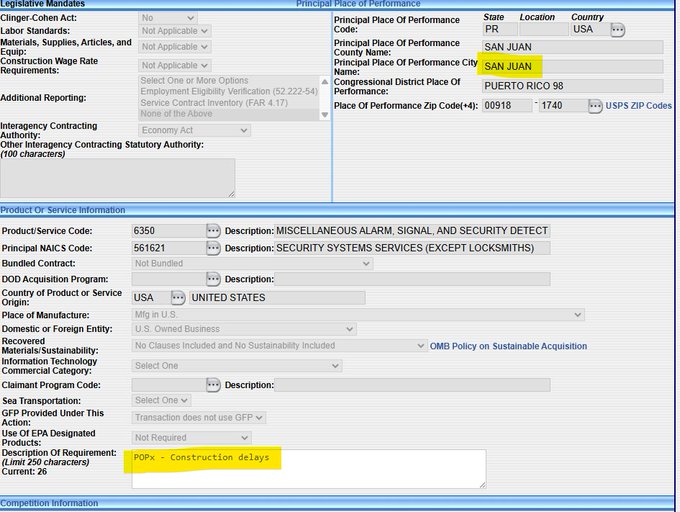Open the Country lookup next to USA
Viewport: 680px width, 512px height.
click(617, 30)
